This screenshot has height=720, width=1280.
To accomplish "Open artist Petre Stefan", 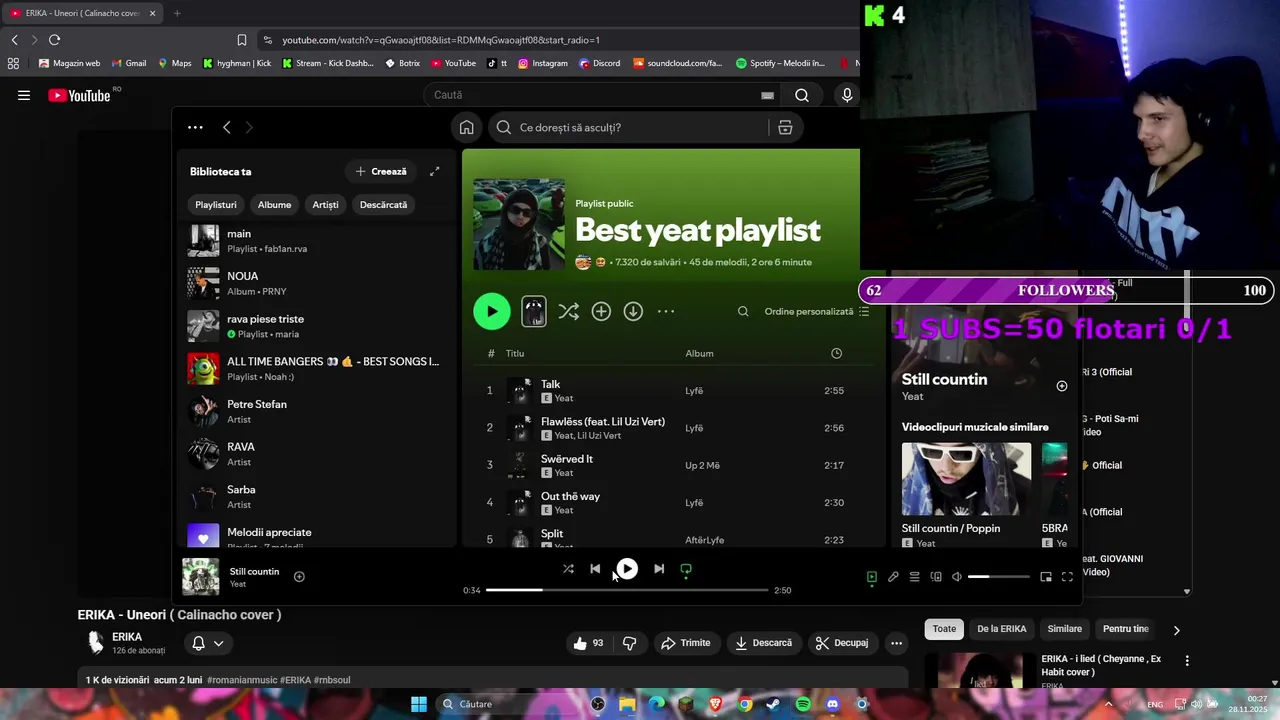I will (315, 411).
